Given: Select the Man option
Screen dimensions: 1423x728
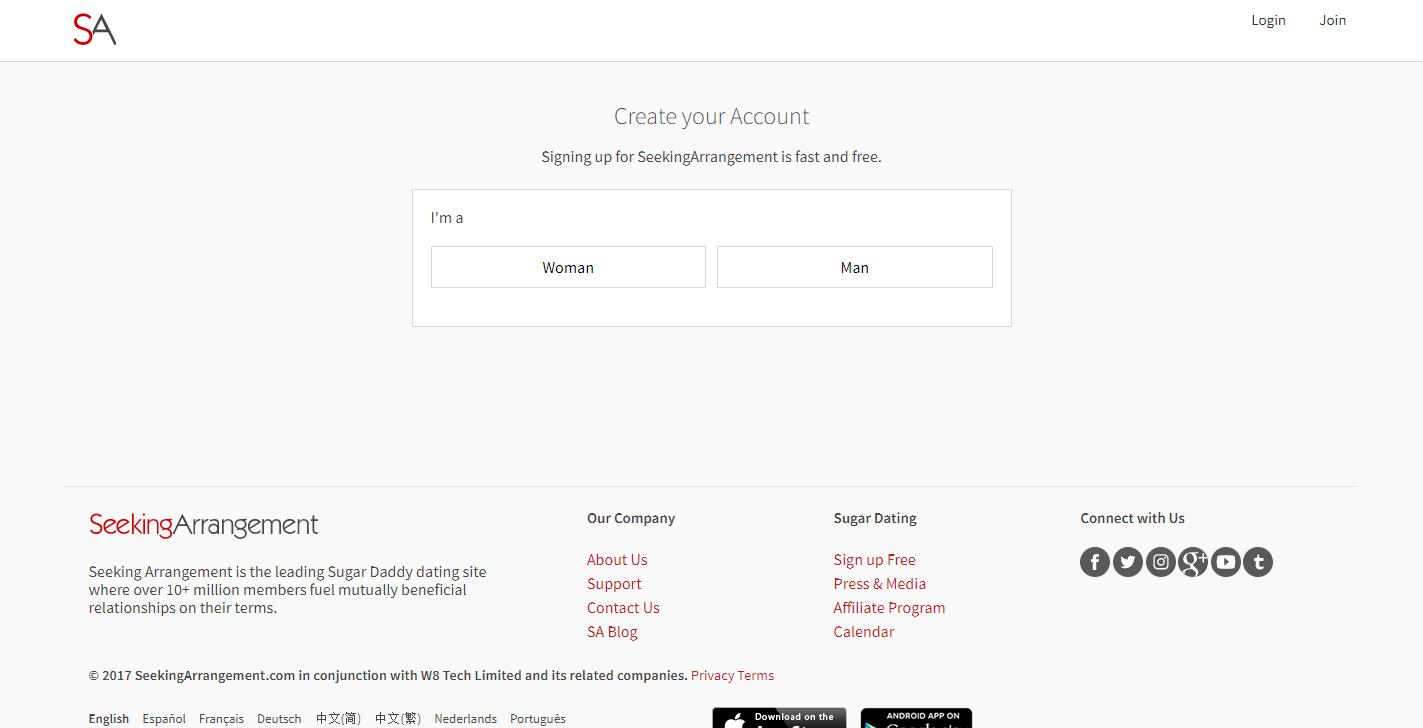Looking at the screenshot, I should [x=855, y=267].
